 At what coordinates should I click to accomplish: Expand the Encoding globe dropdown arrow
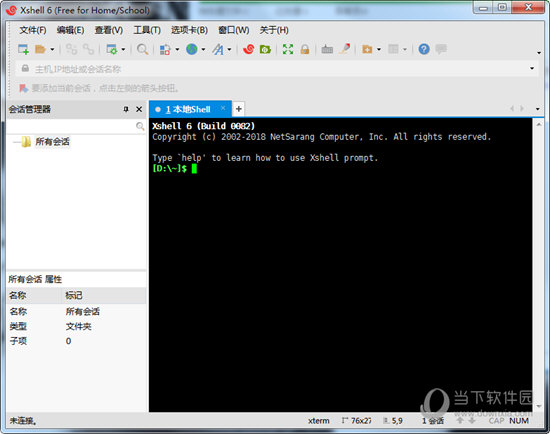(203, 49)
